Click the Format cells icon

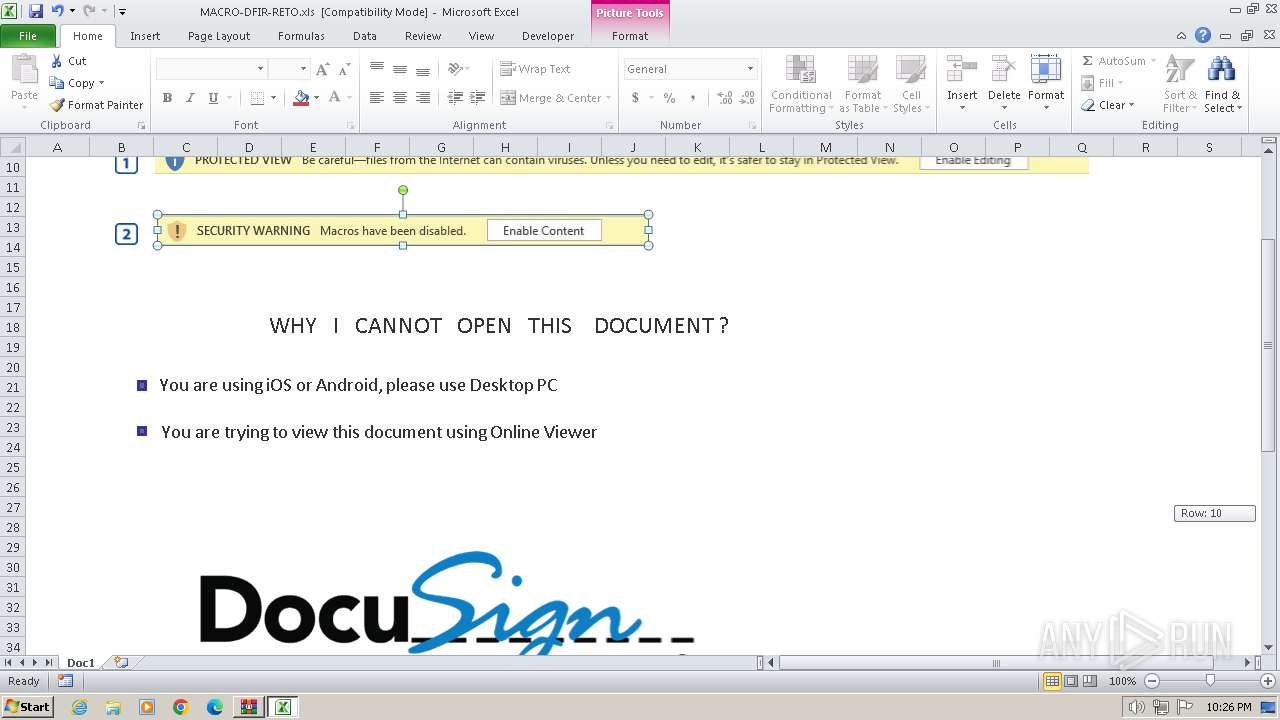coord(1046,70)
